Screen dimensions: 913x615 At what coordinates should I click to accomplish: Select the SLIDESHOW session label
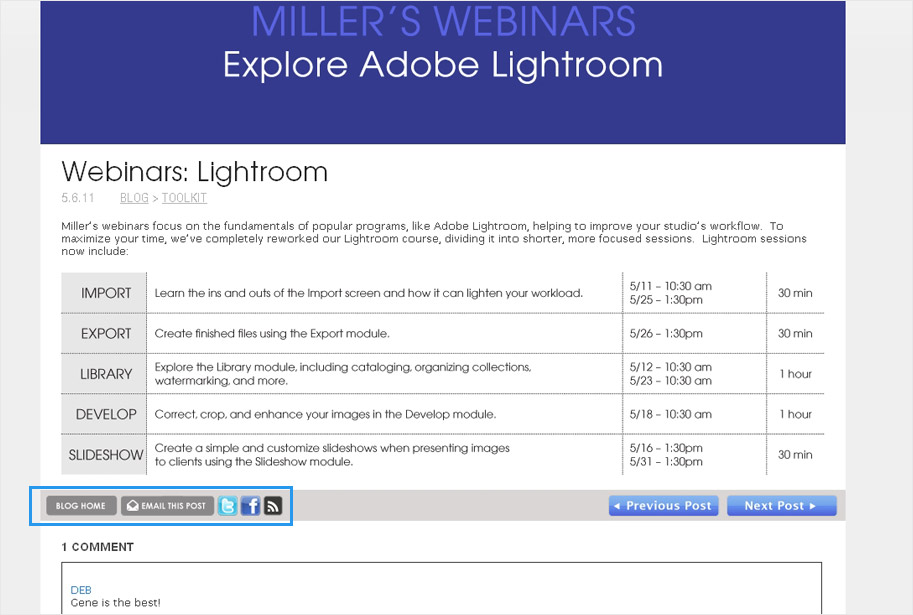tap(105, 455)
